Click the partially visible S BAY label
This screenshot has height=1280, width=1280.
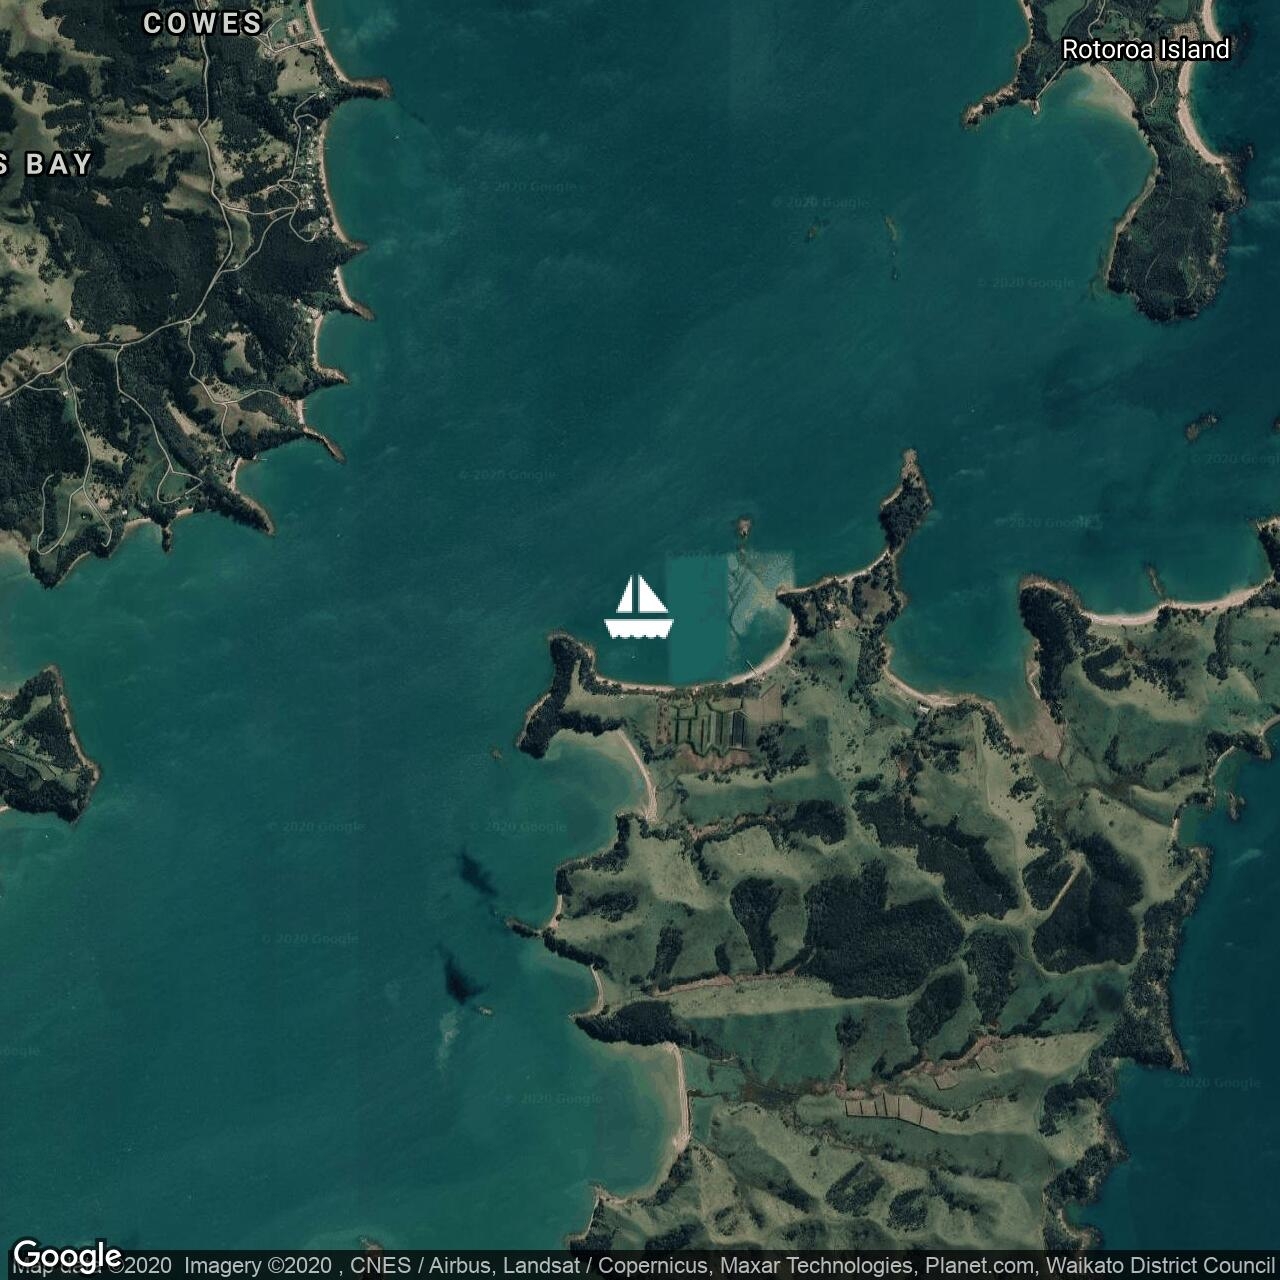(x=48, y=164)
